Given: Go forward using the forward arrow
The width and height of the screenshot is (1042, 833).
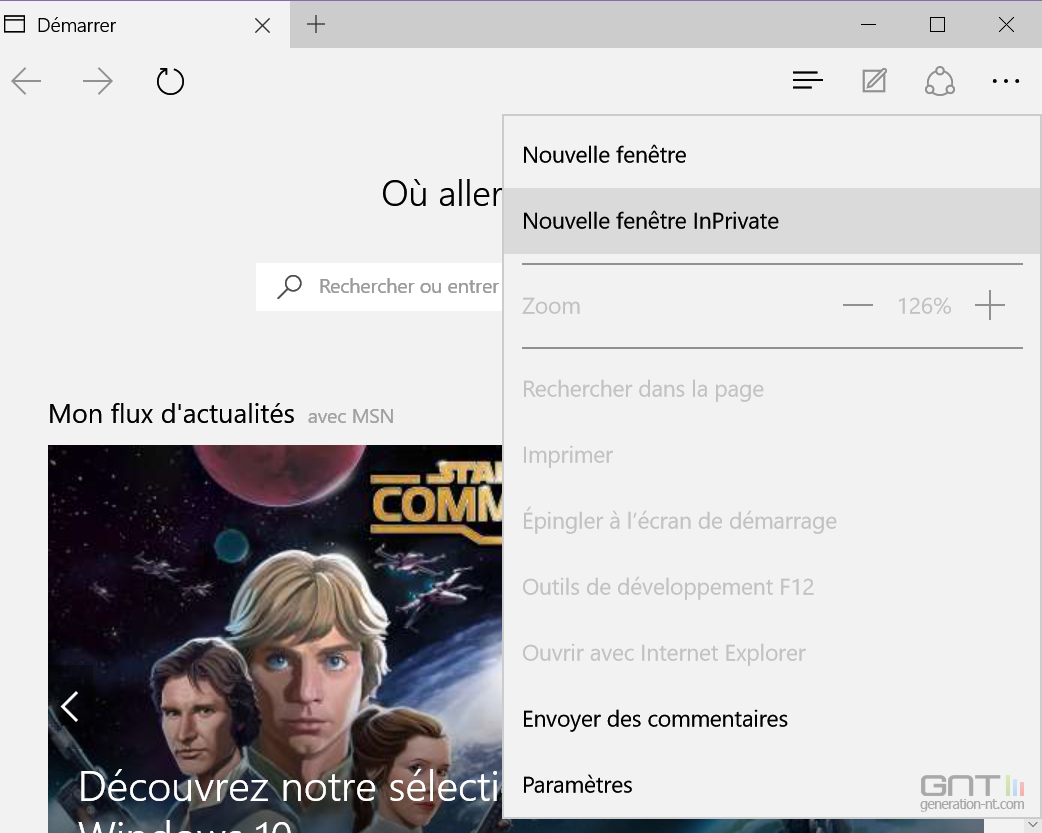Looking at the screenshot, I should [x=98, y=82].
